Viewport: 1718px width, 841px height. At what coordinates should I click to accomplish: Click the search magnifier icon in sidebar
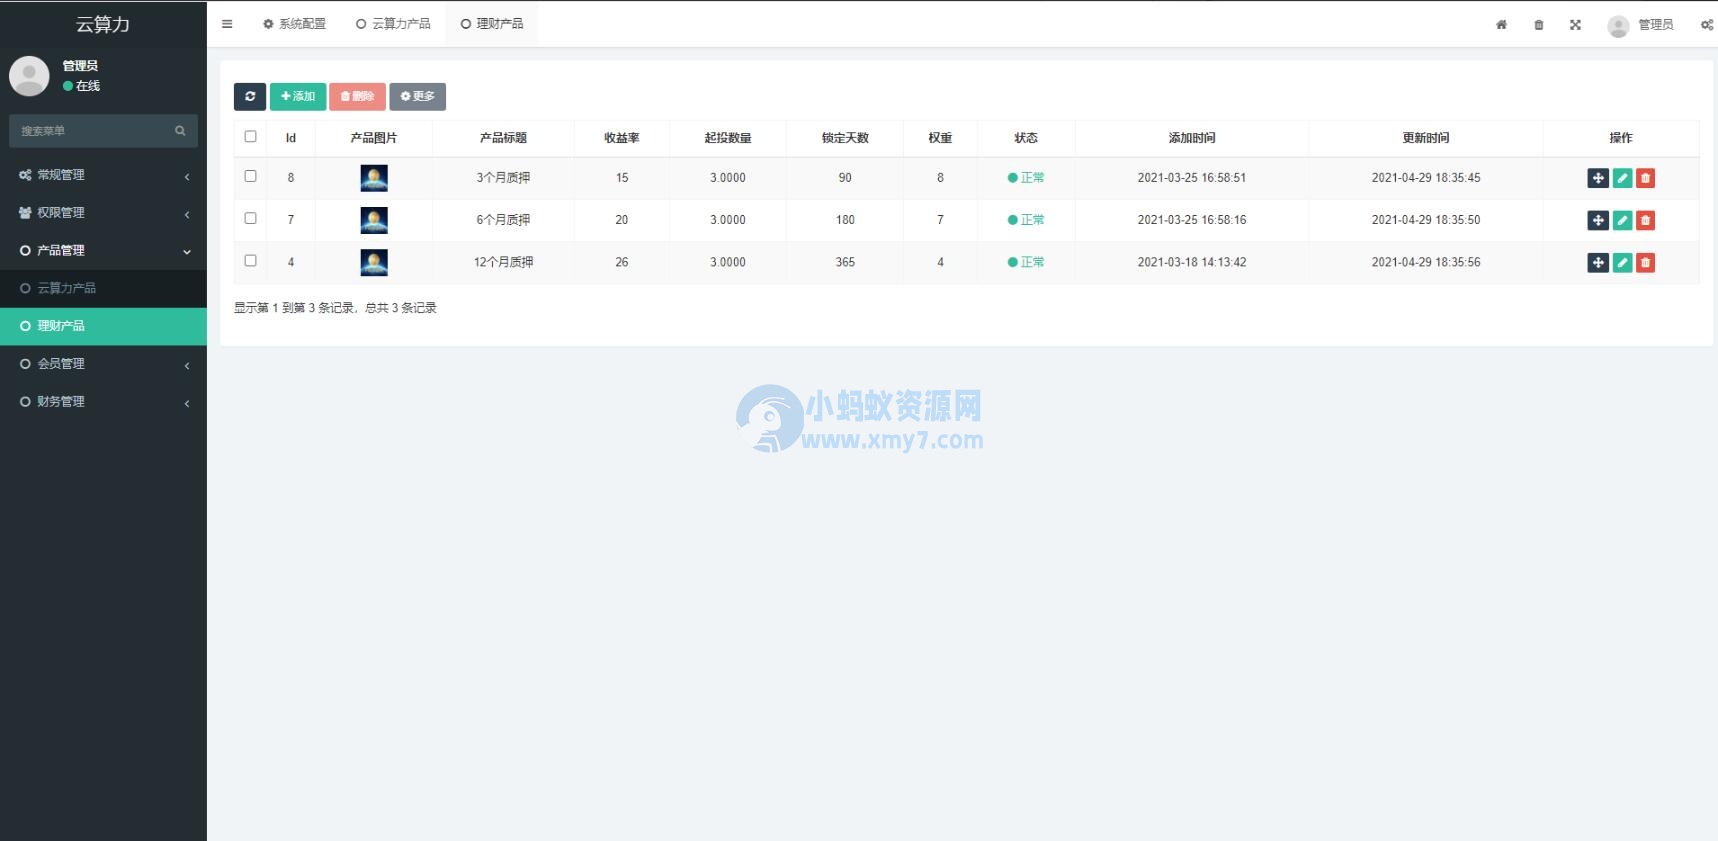tap(180, 131)
